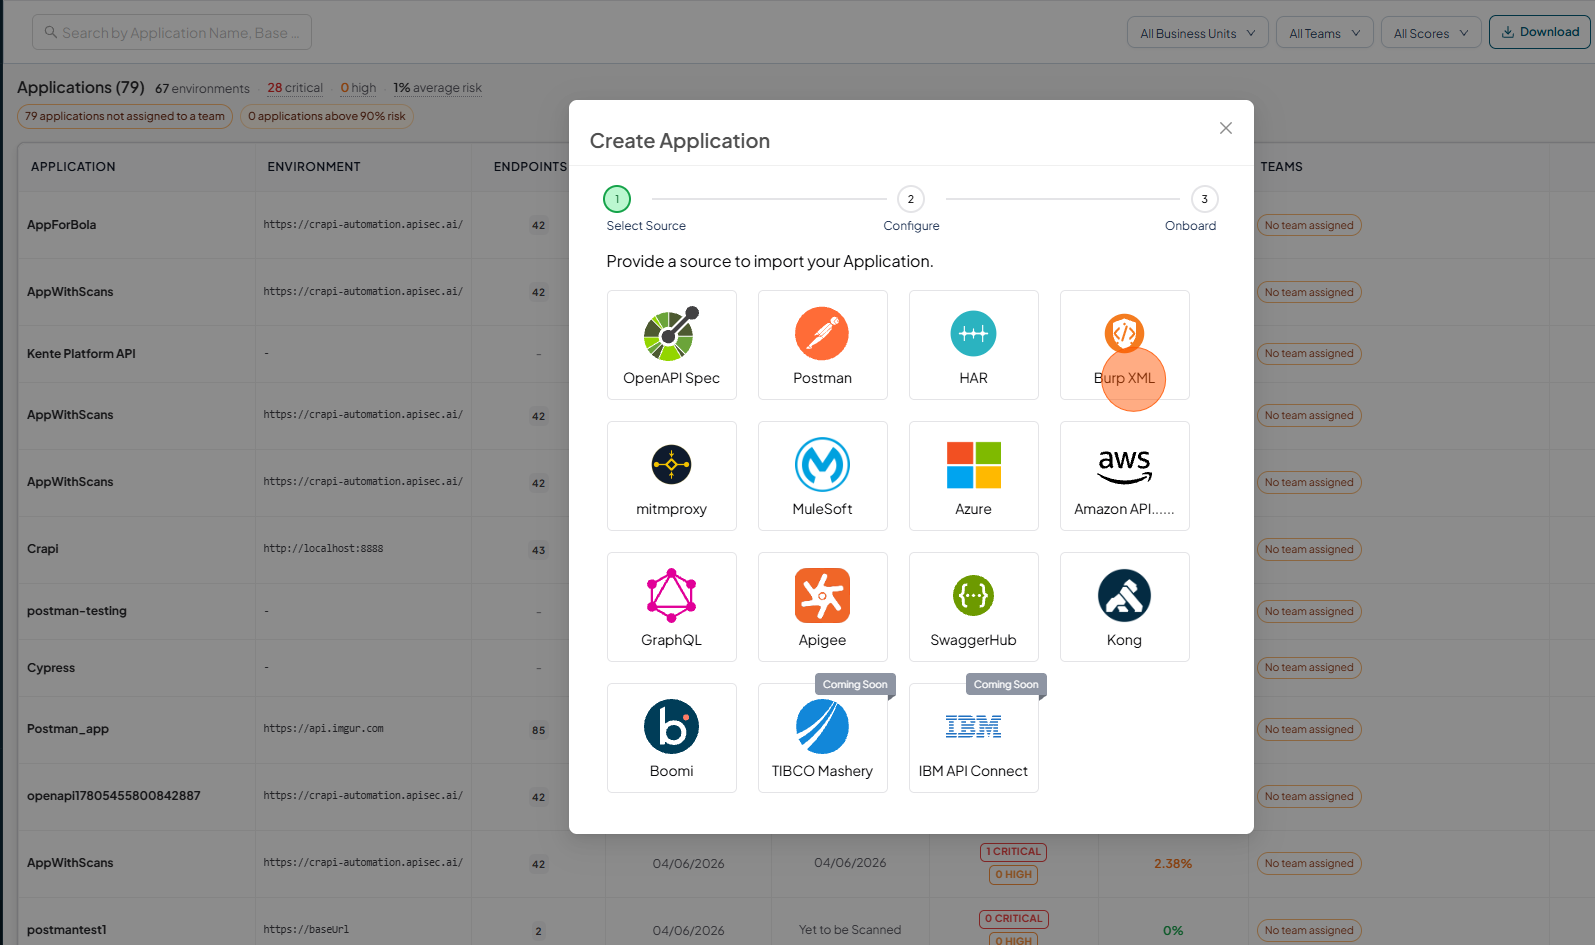Click 'No team assigned' tag for Crapi
Image resolution: width=1595 pixels, height=945 pixels.
(x=1309, y=550)
